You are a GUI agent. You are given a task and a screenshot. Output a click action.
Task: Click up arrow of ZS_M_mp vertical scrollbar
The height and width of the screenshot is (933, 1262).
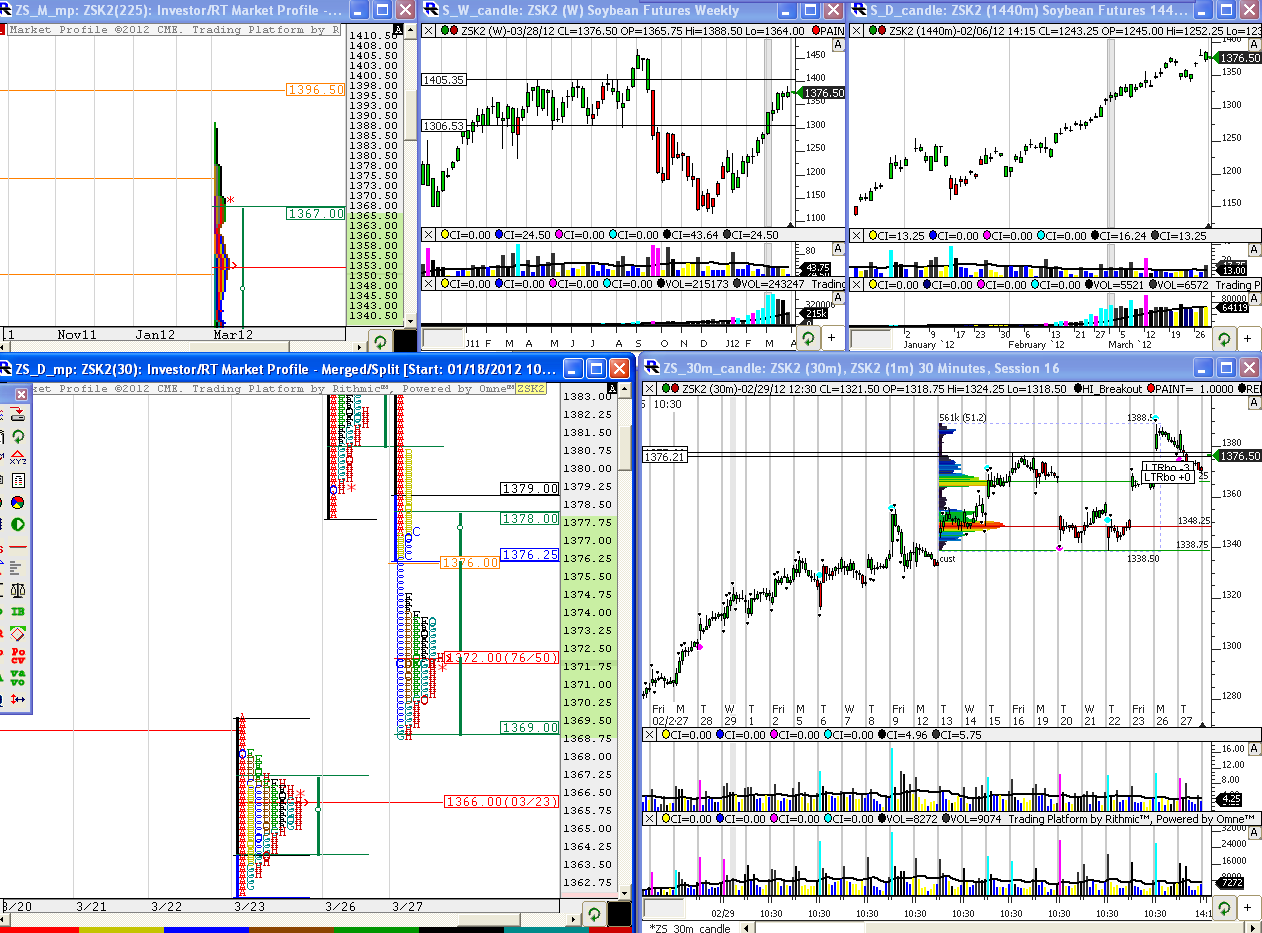point(410,30)
